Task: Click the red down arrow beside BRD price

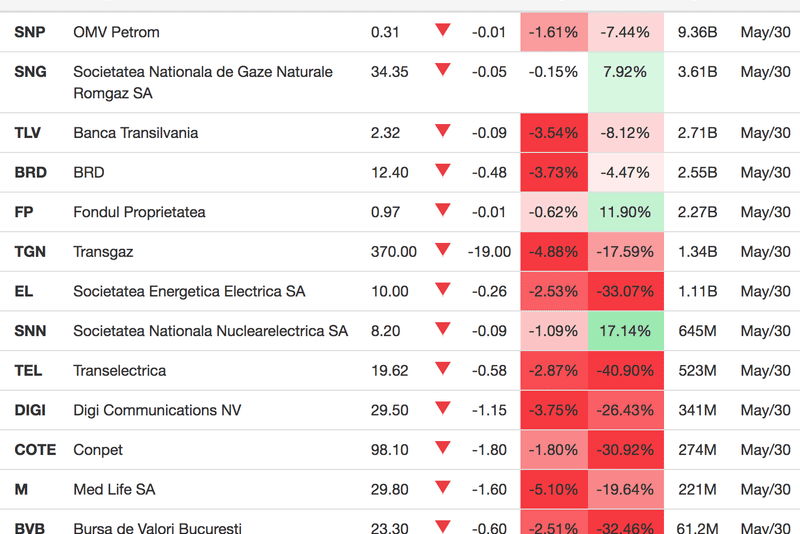Action: 442,170
